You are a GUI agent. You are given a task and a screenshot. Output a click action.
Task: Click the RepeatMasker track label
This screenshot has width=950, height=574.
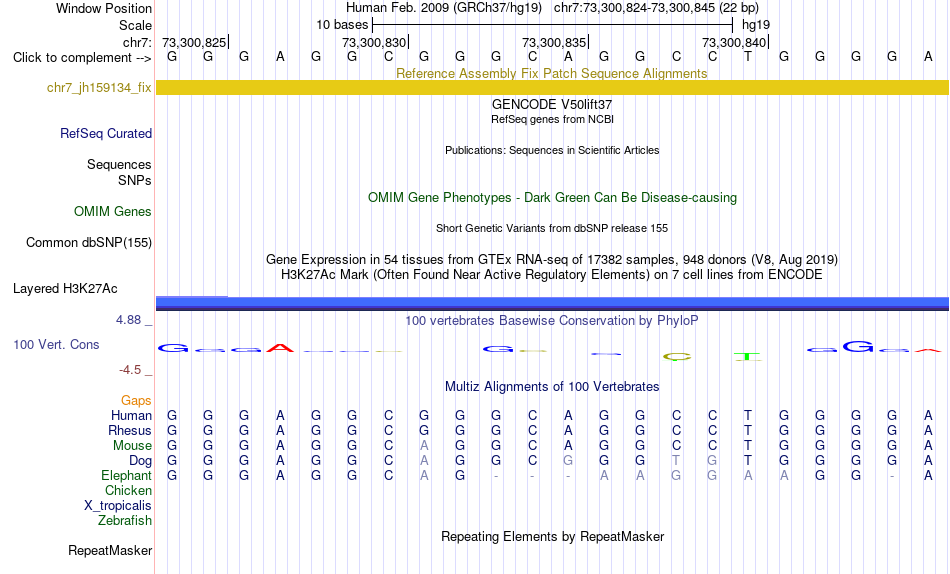(x=110, y=550)
